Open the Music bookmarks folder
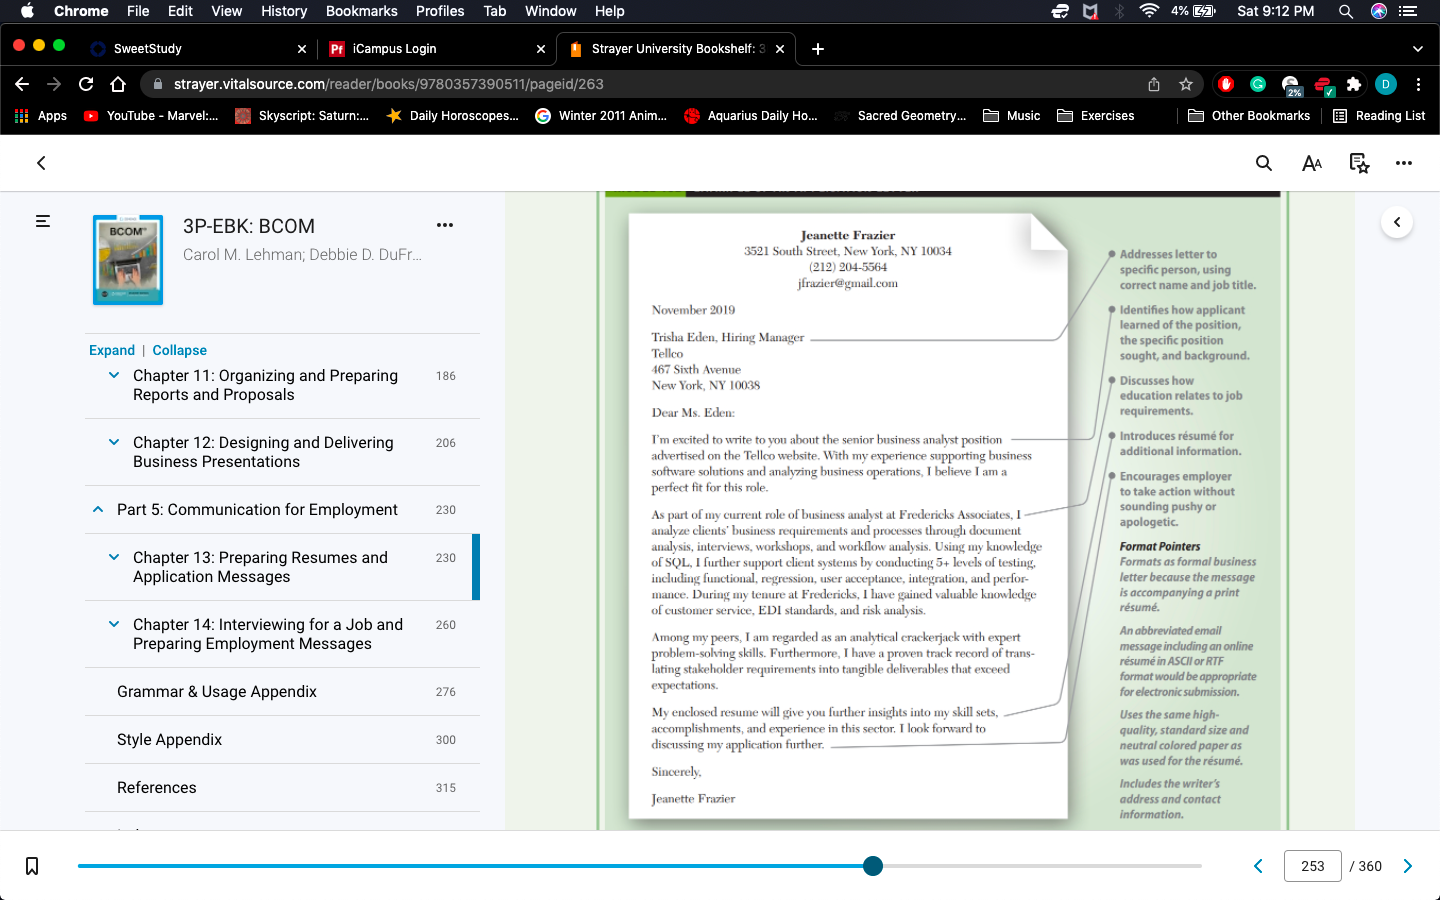 (x=1012, y=116)
